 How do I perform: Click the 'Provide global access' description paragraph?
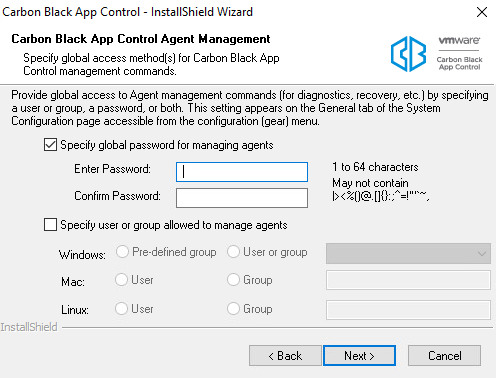tap(250, 108)
